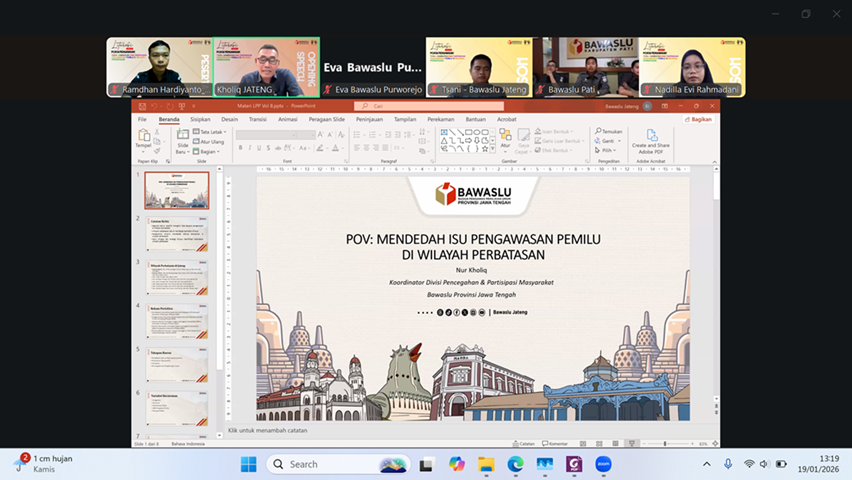The width and height of the screenshot is (852, 480).
Task: Switch to Peragaan Slide tab
Action: (x=326, y=119)
